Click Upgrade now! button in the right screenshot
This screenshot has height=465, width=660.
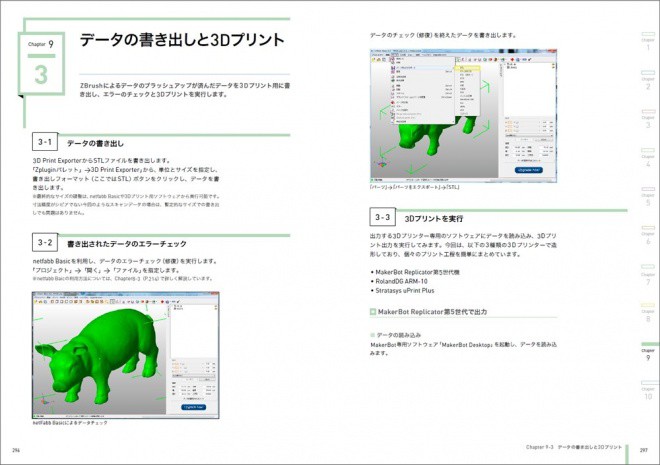(529, 170)
